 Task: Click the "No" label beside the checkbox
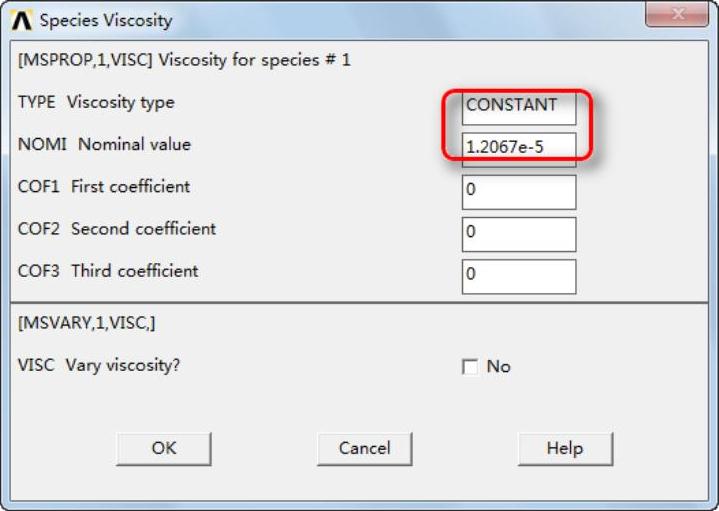(498, 367)
